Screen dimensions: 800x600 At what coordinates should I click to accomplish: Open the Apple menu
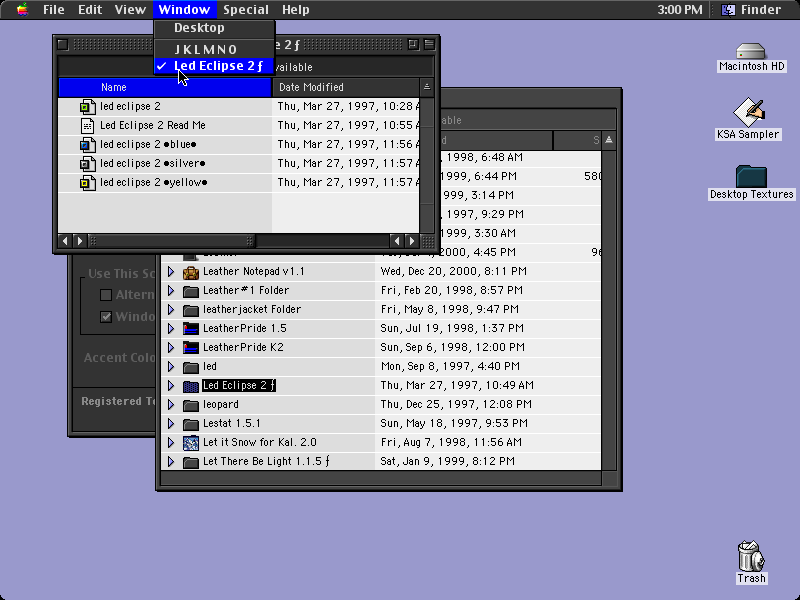(x=22, y=9)
